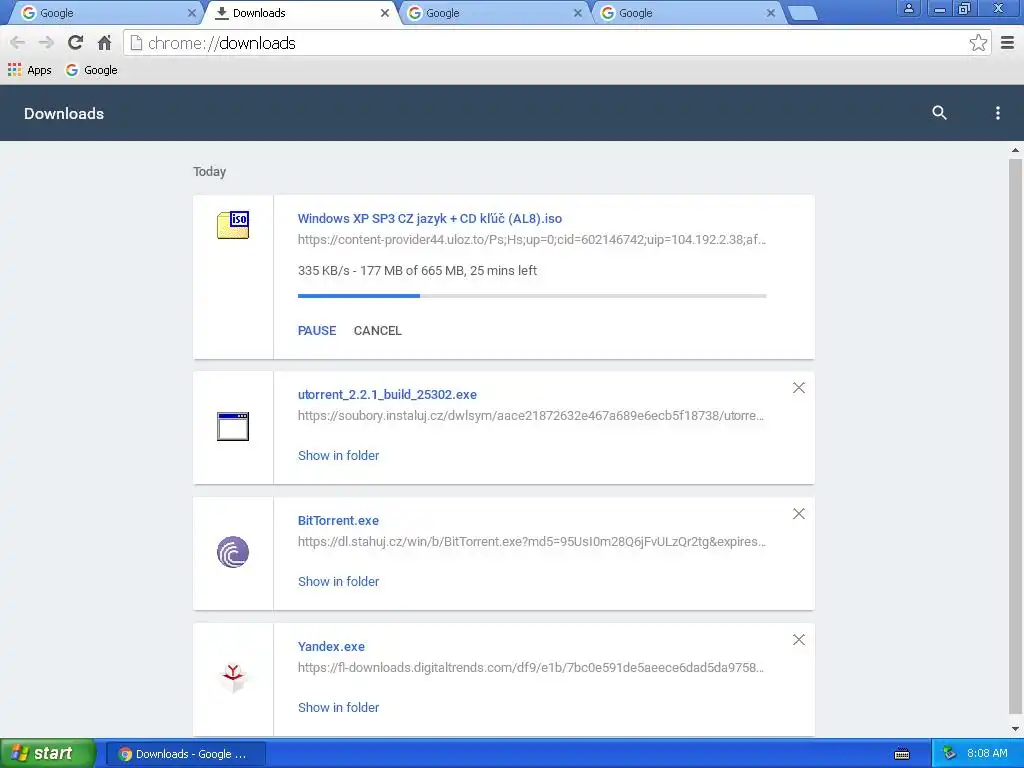
Task: Click the vertical scrollbar thumb
Action: (1015, 436)
